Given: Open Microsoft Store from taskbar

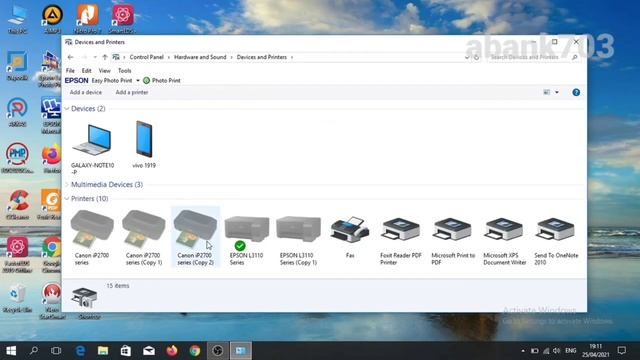Looking at the screenshot, I should point(126,351).
